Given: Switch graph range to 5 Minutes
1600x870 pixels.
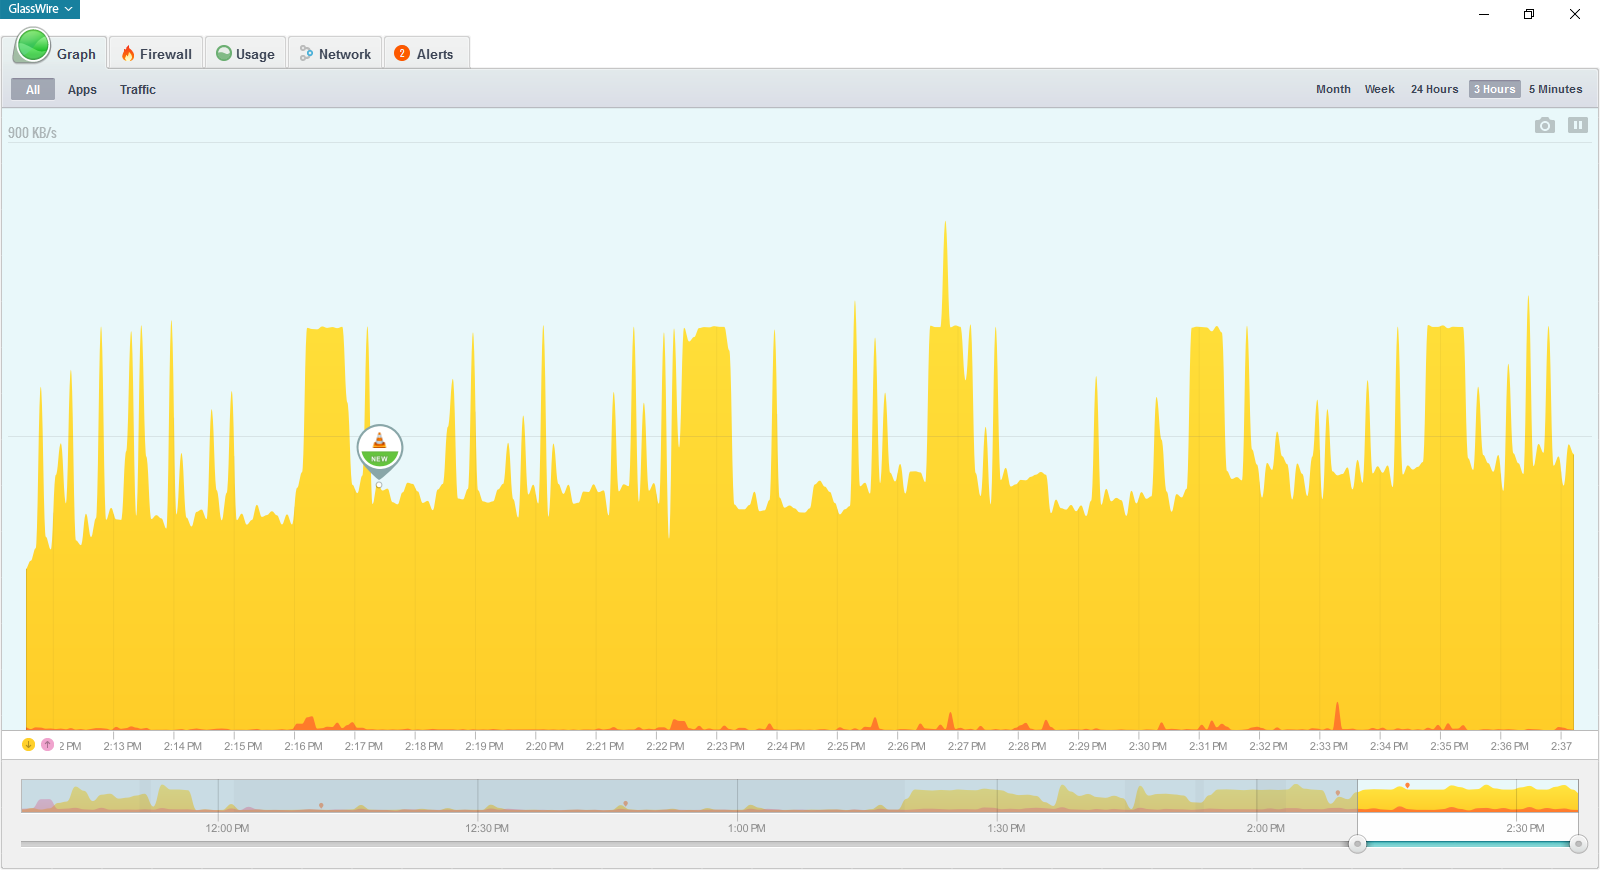Looking at the screenshot, I should tap(1555, 89).
